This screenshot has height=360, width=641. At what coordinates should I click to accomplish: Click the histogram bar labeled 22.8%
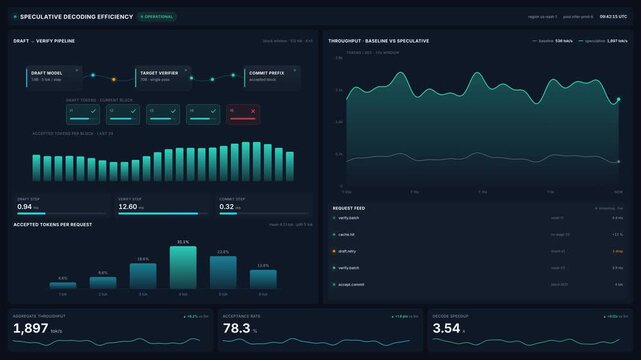223,272
